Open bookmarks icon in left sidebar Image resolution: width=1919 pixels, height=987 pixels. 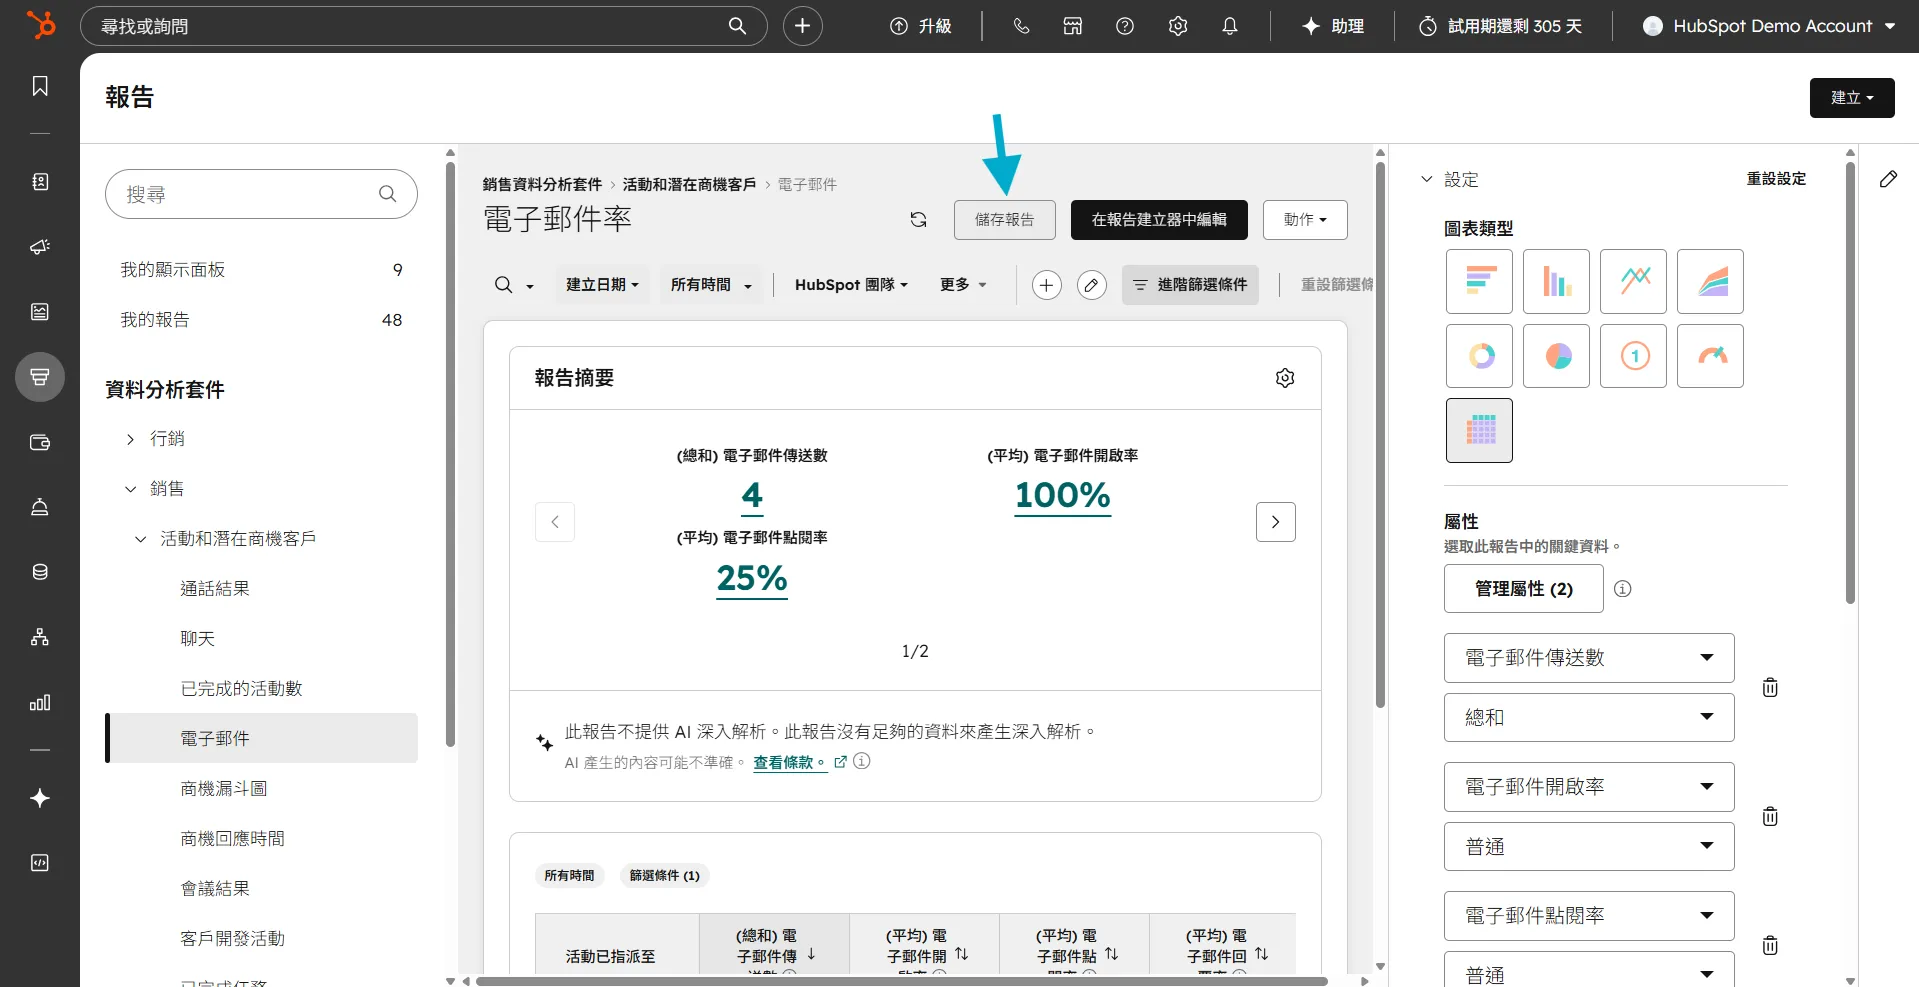[x=40, y=86]
